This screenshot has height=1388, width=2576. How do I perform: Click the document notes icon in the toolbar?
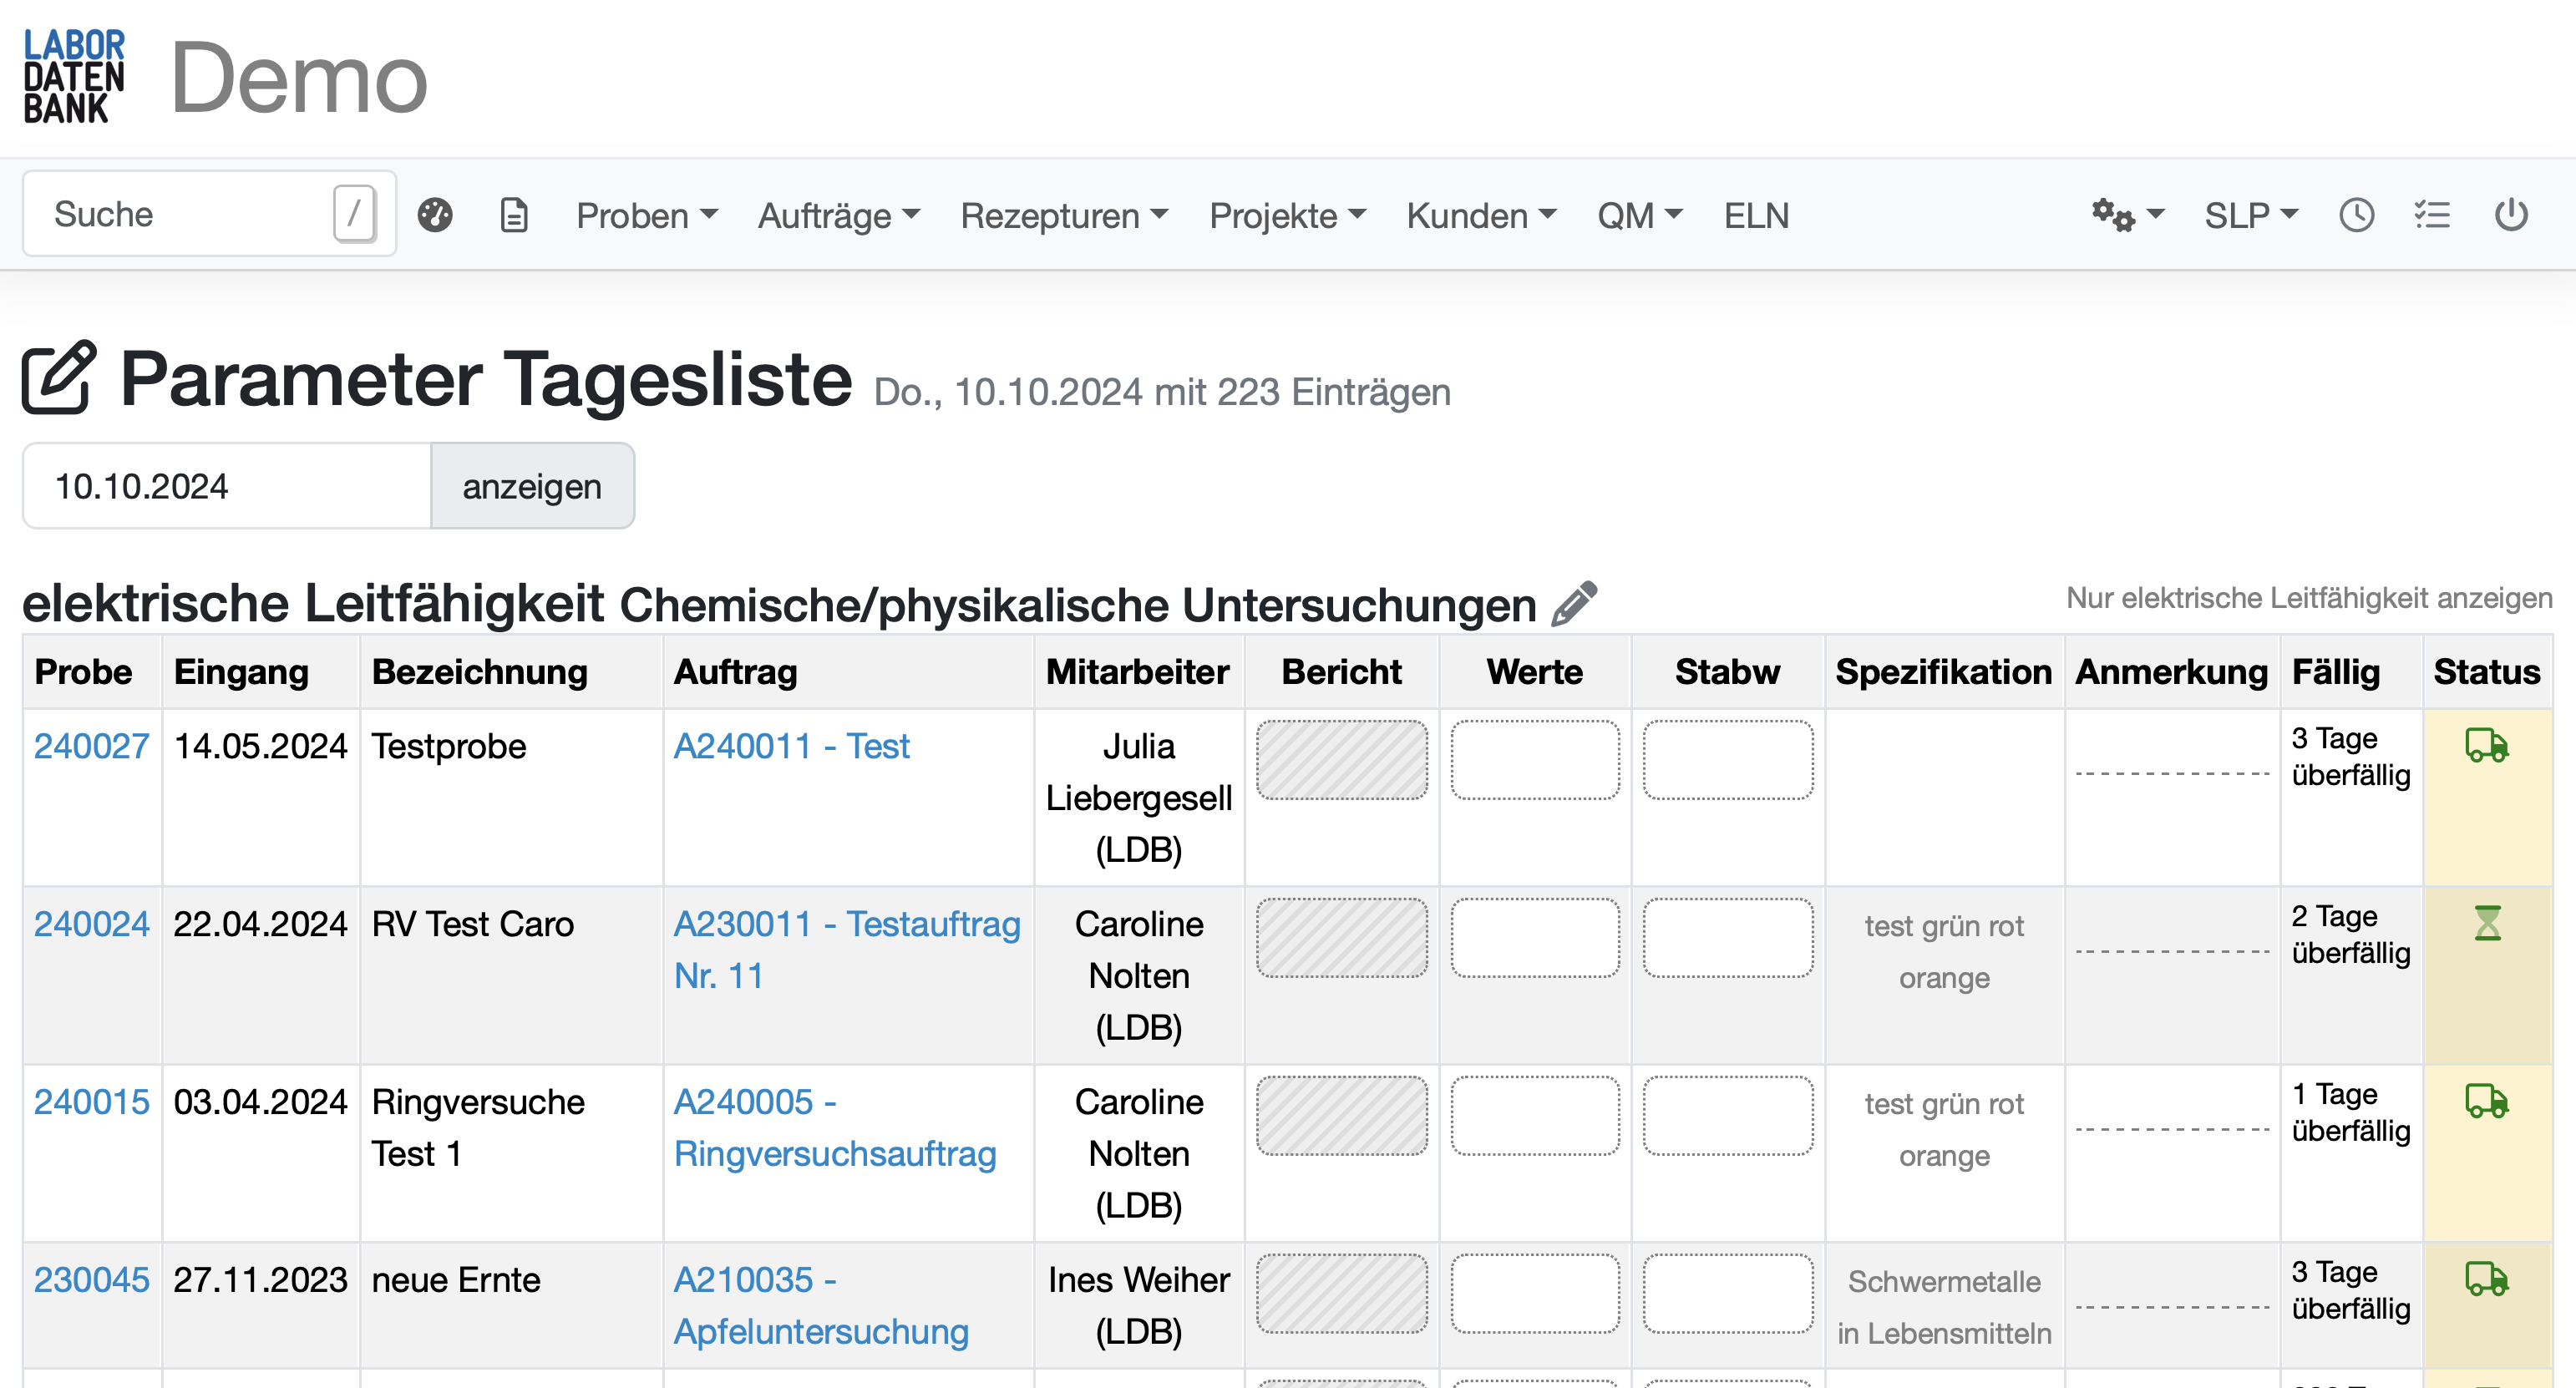point(513,214)
